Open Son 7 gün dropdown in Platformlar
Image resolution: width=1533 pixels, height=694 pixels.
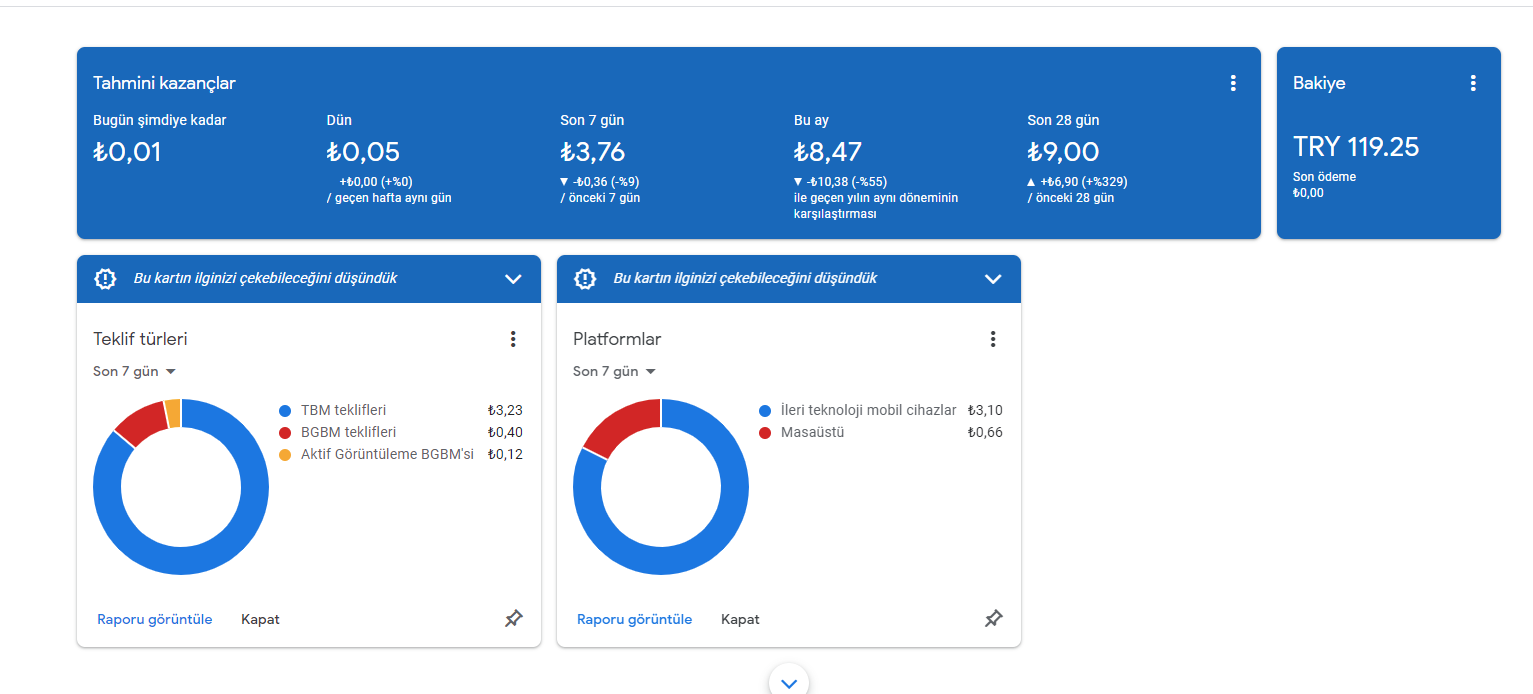[x=615, y=371]
